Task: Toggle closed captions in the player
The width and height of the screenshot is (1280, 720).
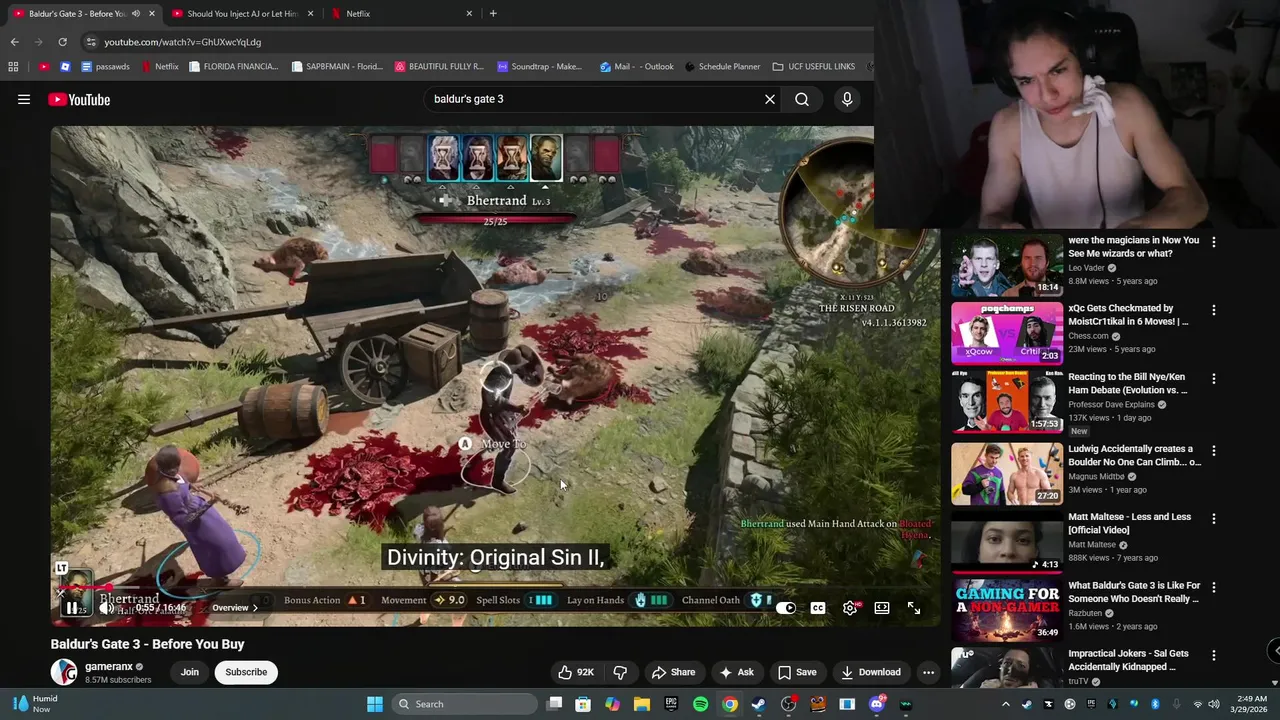Action: pyautogui.click(x=818, y=608)
